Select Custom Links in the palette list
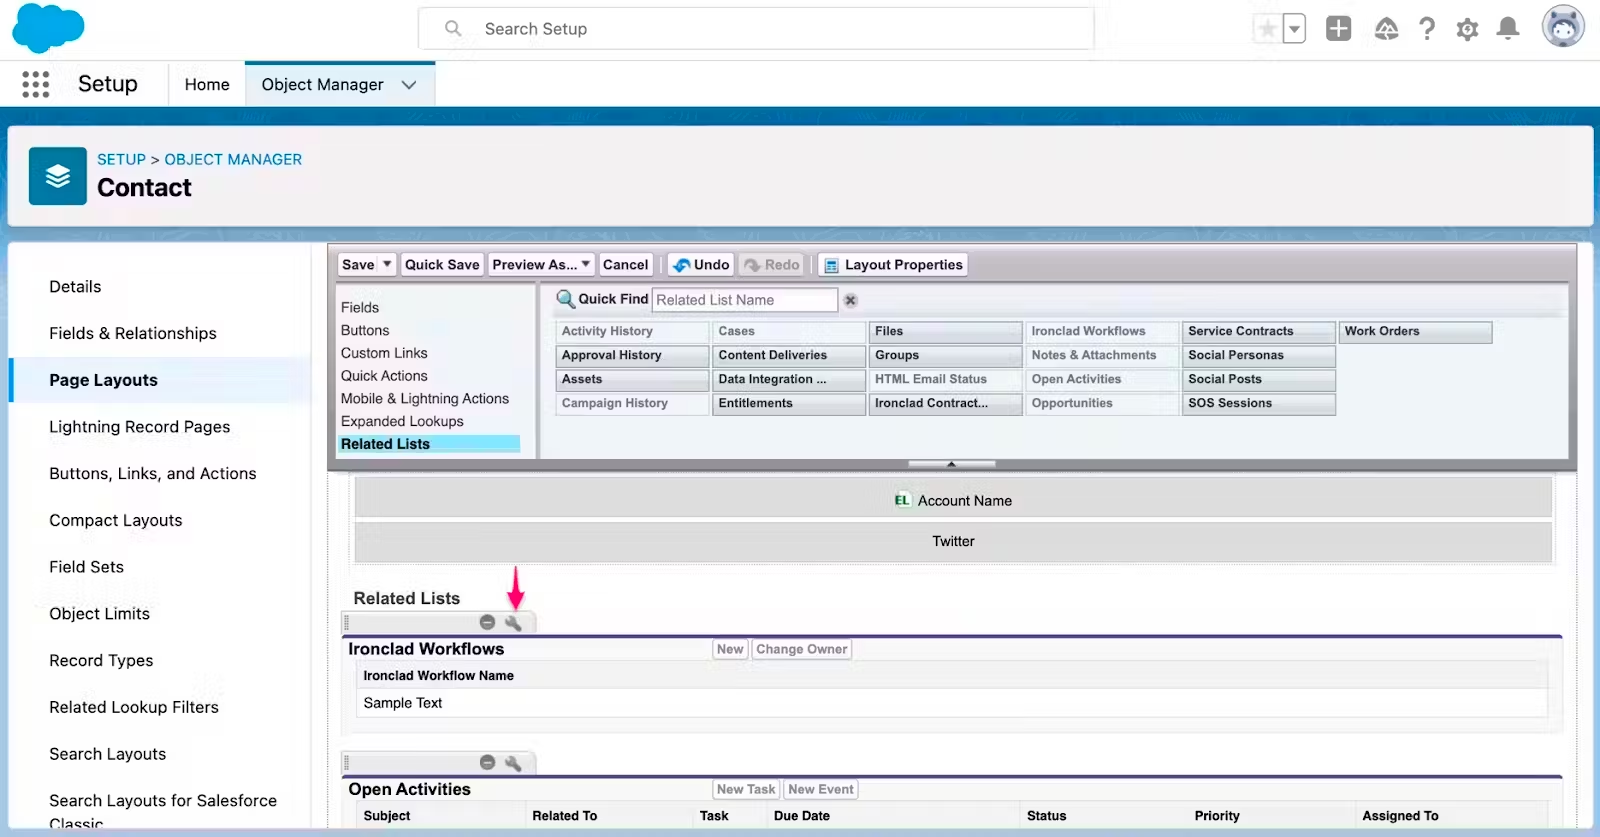 coord(384,354)
